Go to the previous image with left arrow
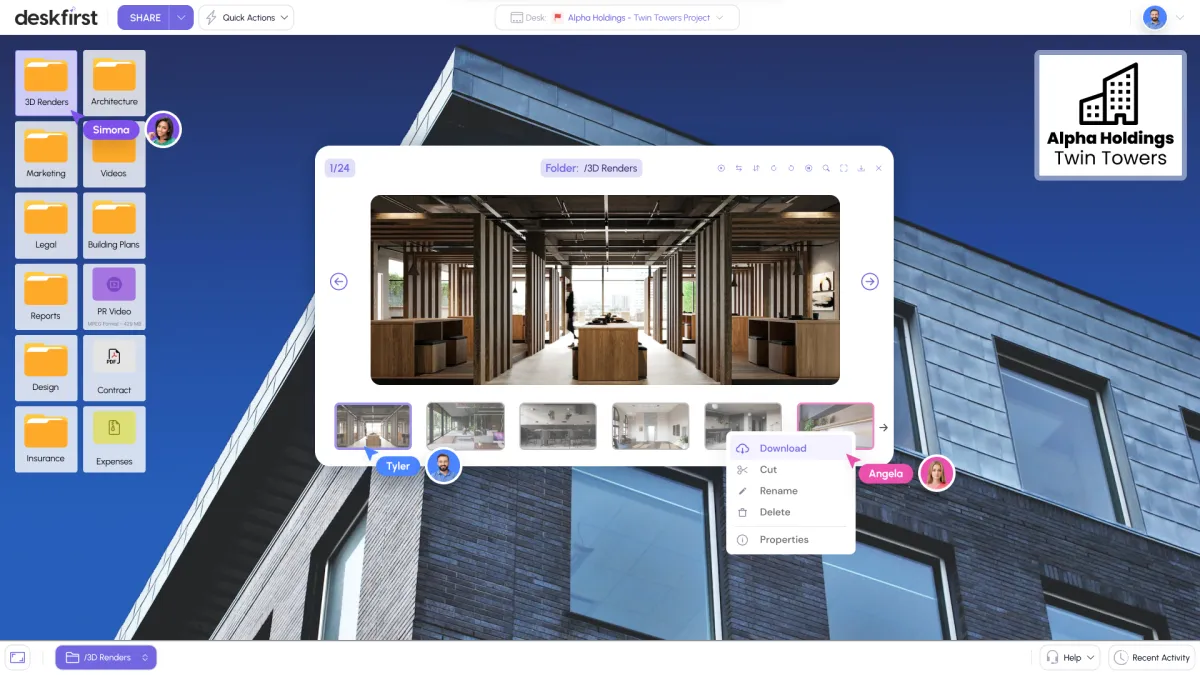Screen dimensions: 1200x675 click(339, 282)
